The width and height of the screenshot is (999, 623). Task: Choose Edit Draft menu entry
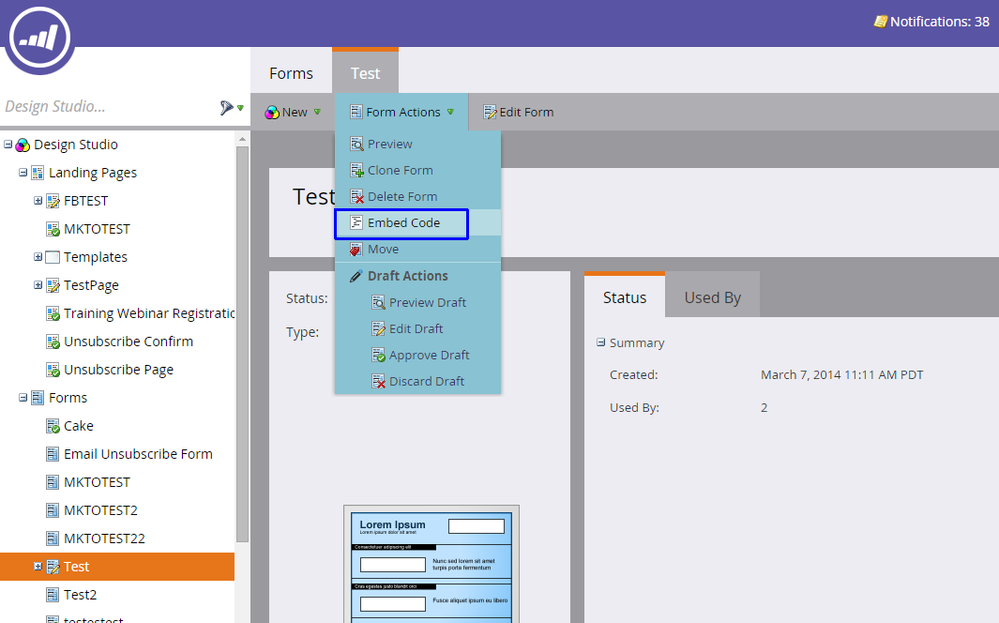(x=415, y=329)
